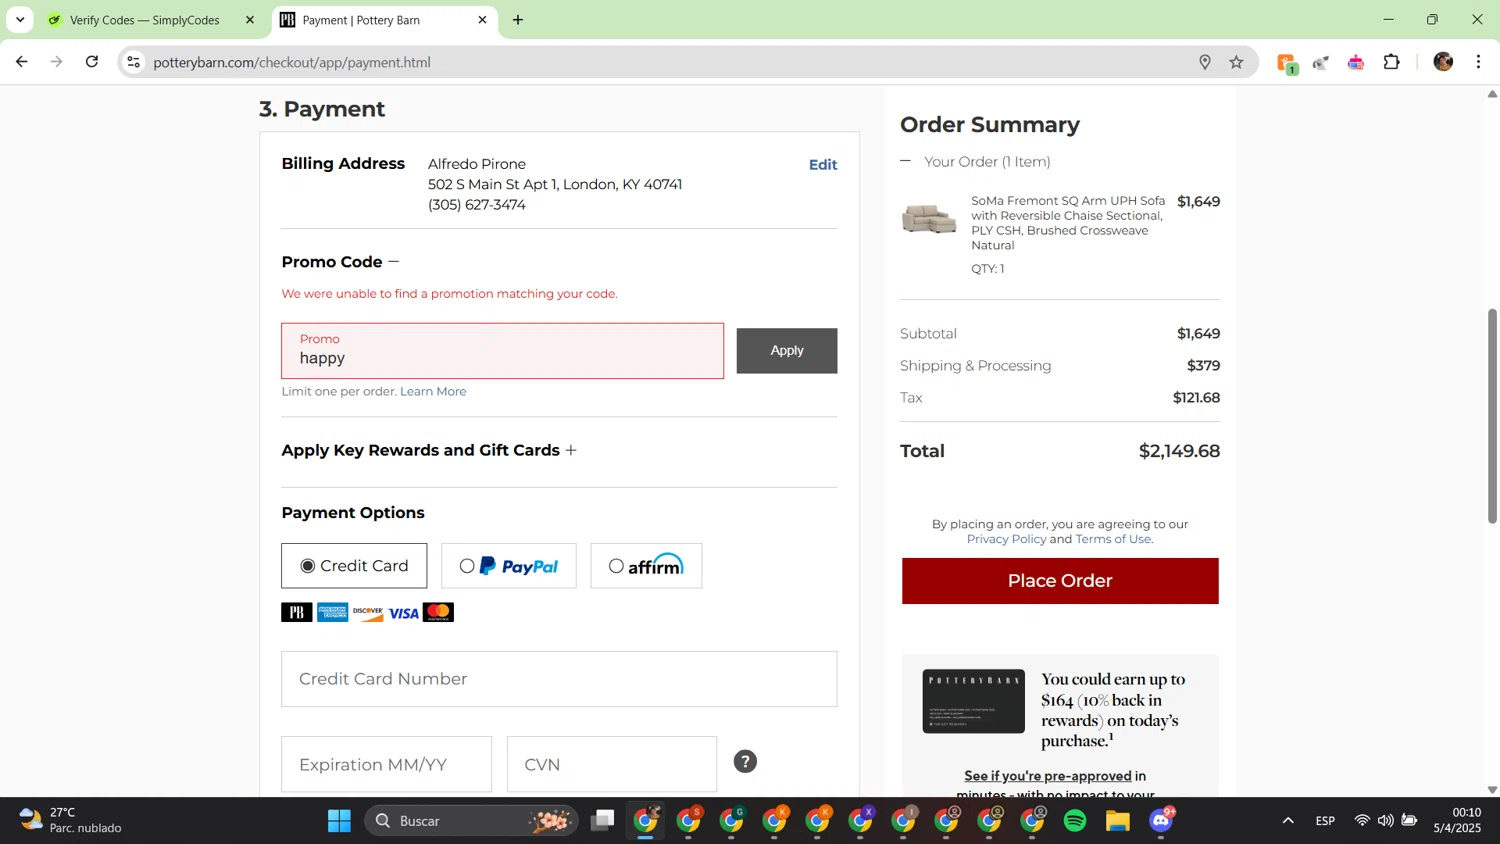Open Wi-Fi network tray icon
This screenshot has height=844, width=1500.
pos(1362,821)
